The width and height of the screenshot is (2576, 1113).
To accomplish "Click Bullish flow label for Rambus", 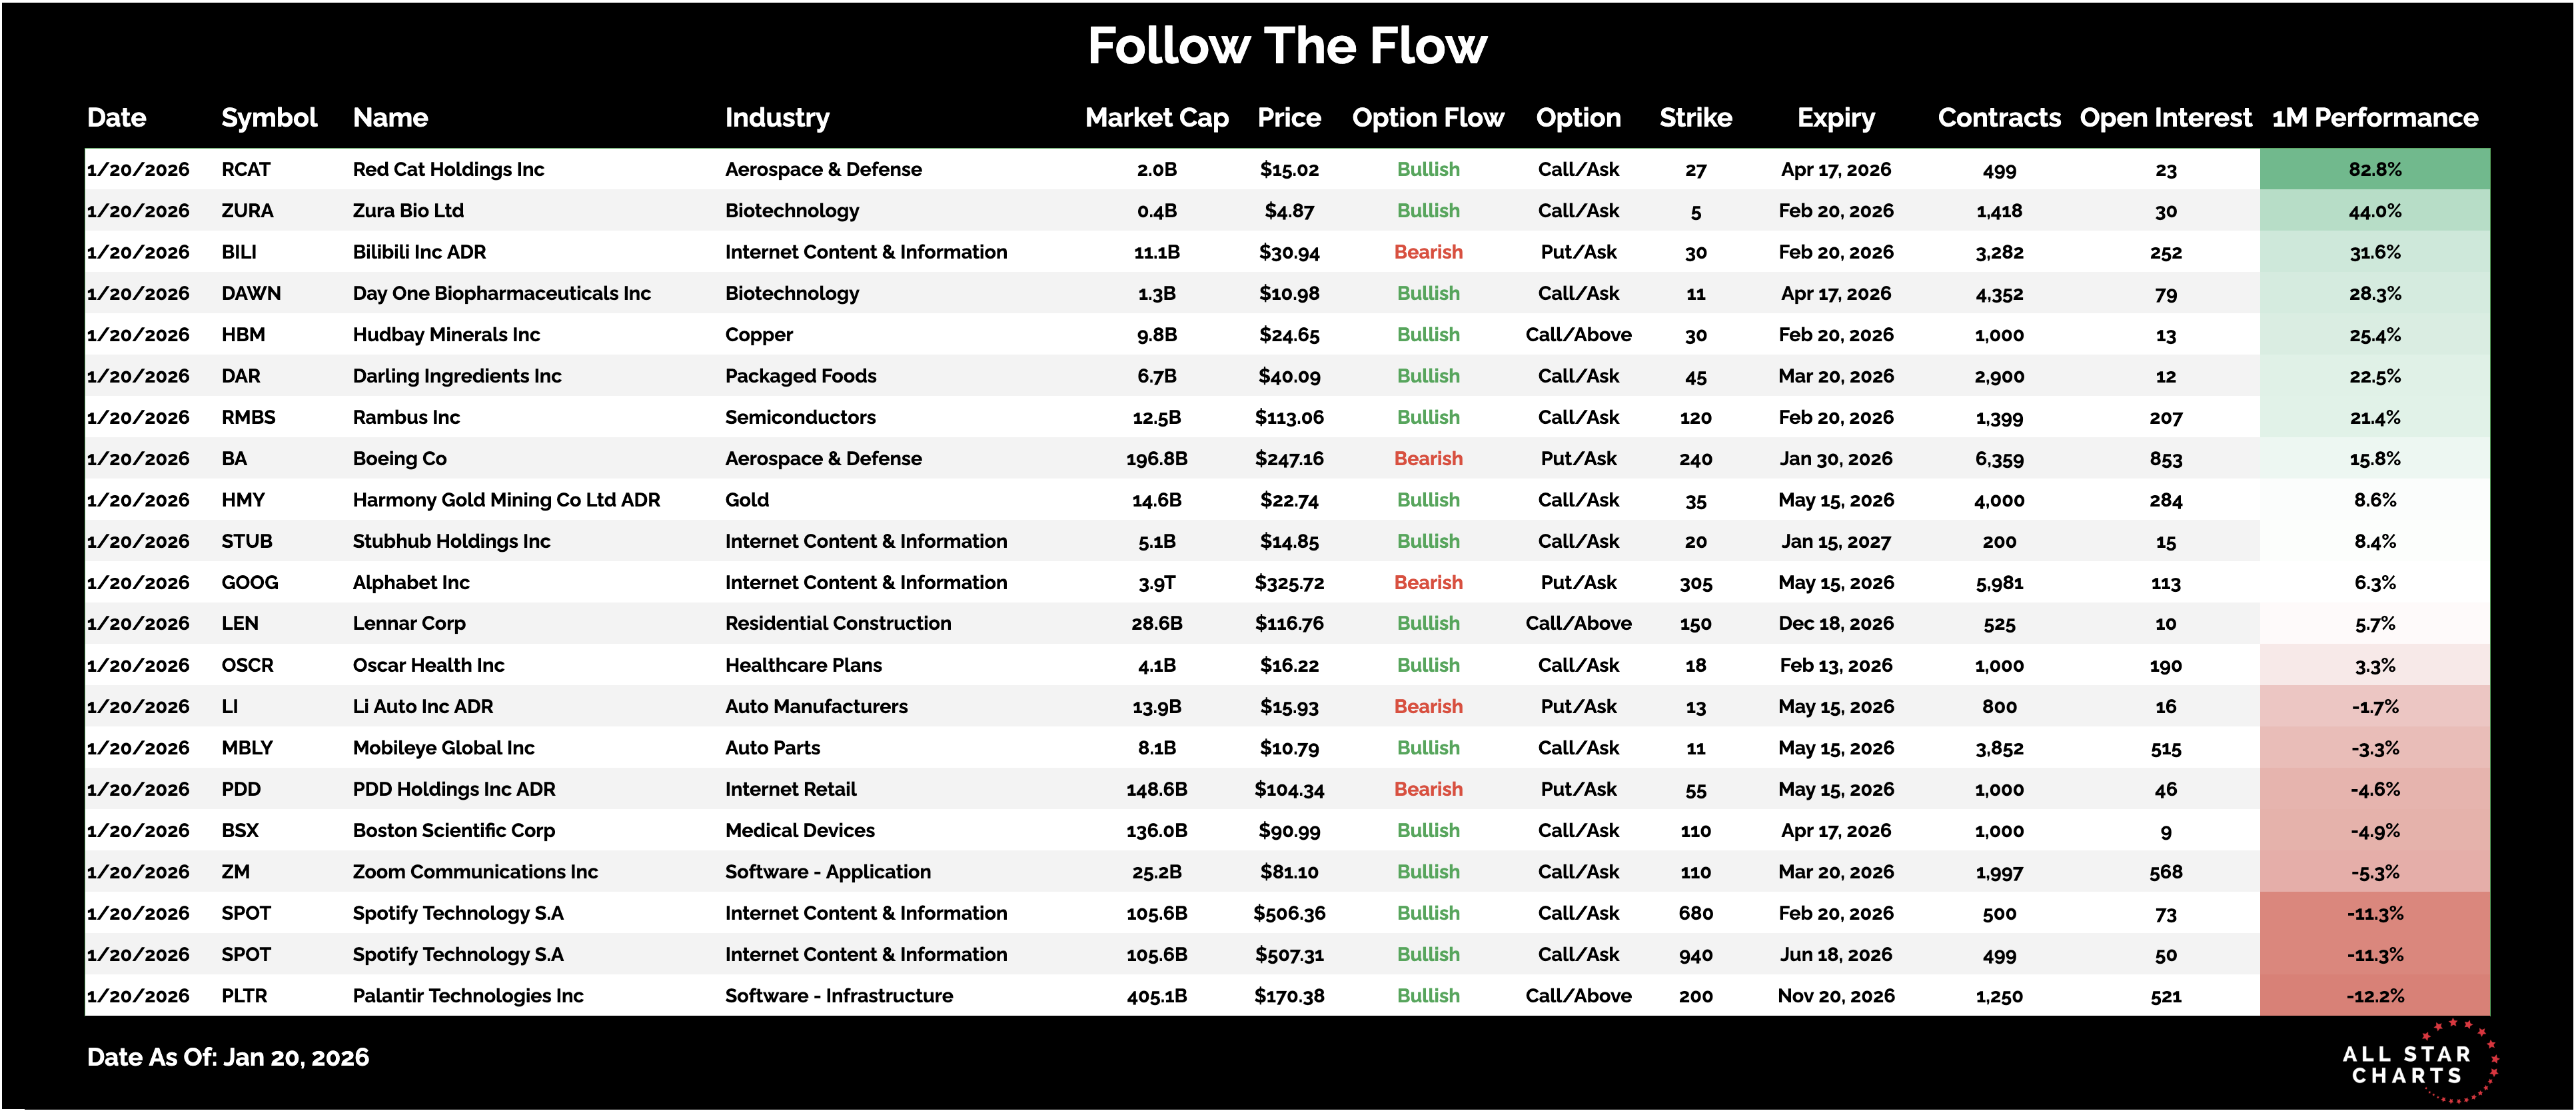I will 1428,417.
